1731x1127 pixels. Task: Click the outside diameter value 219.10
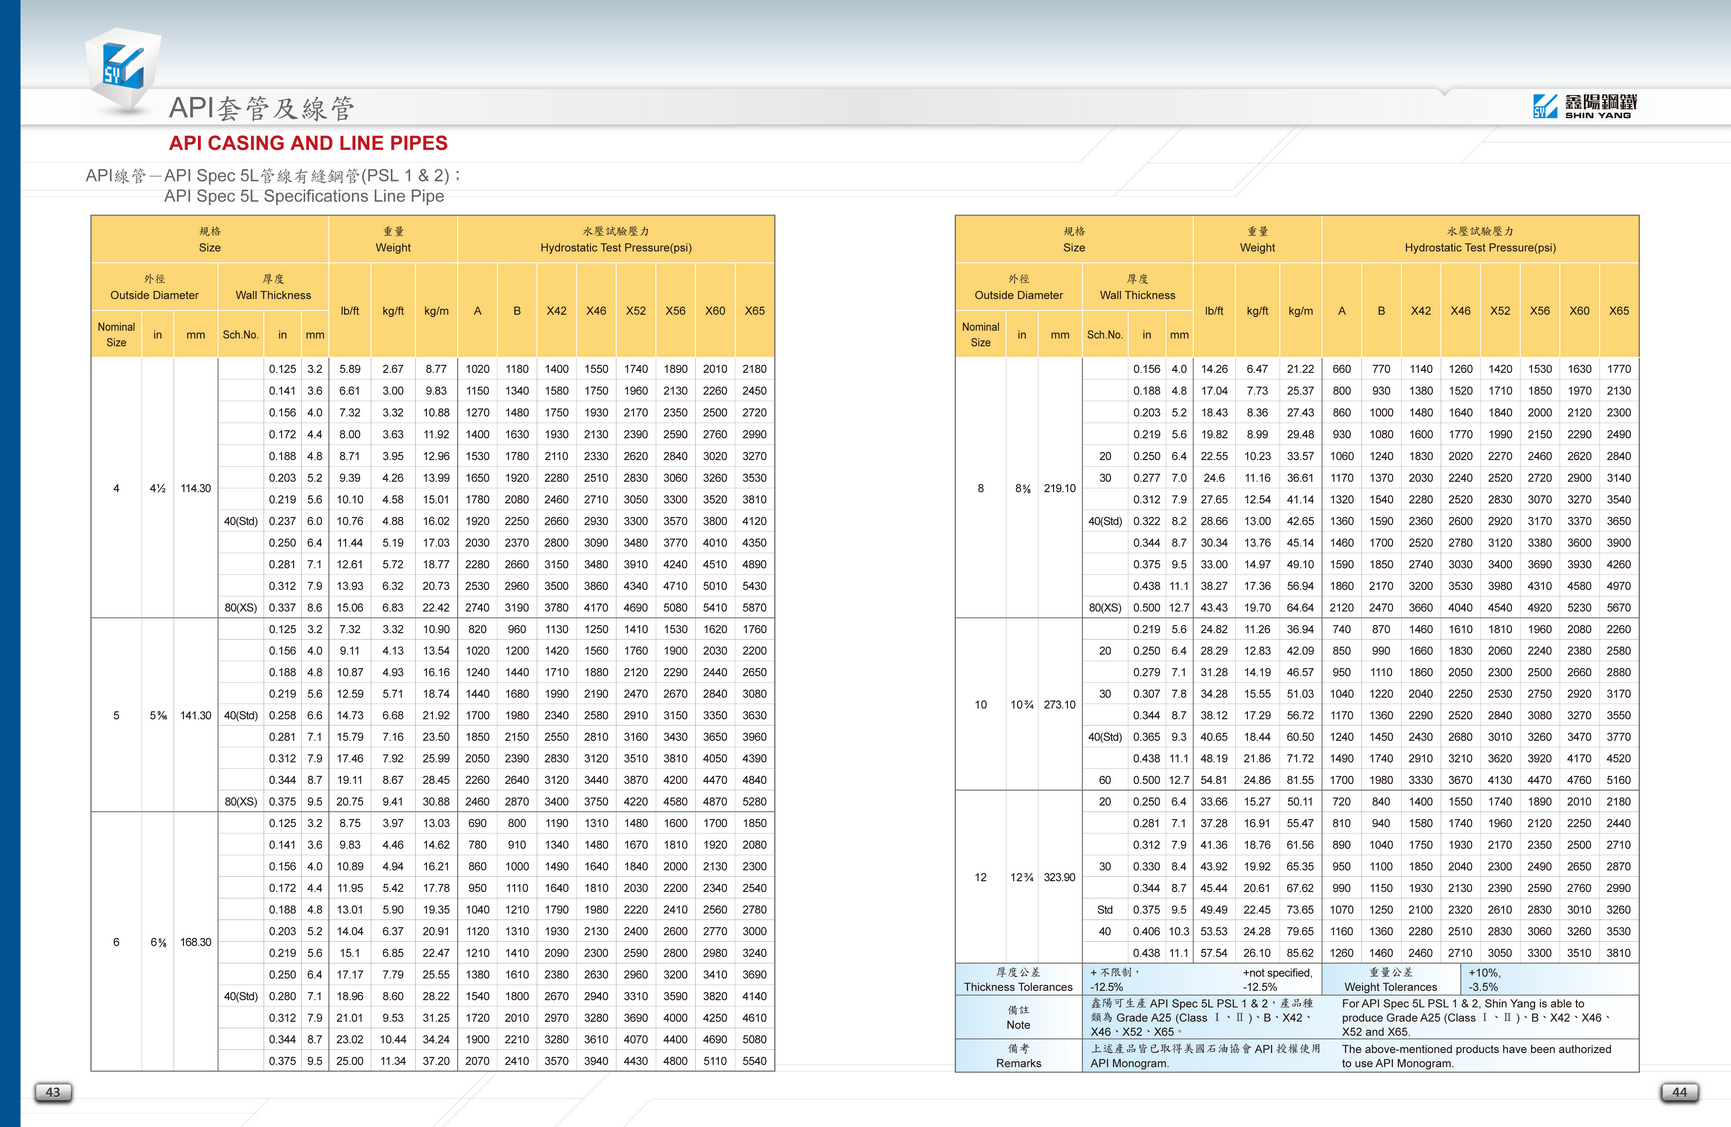(x=1059, y=488)
